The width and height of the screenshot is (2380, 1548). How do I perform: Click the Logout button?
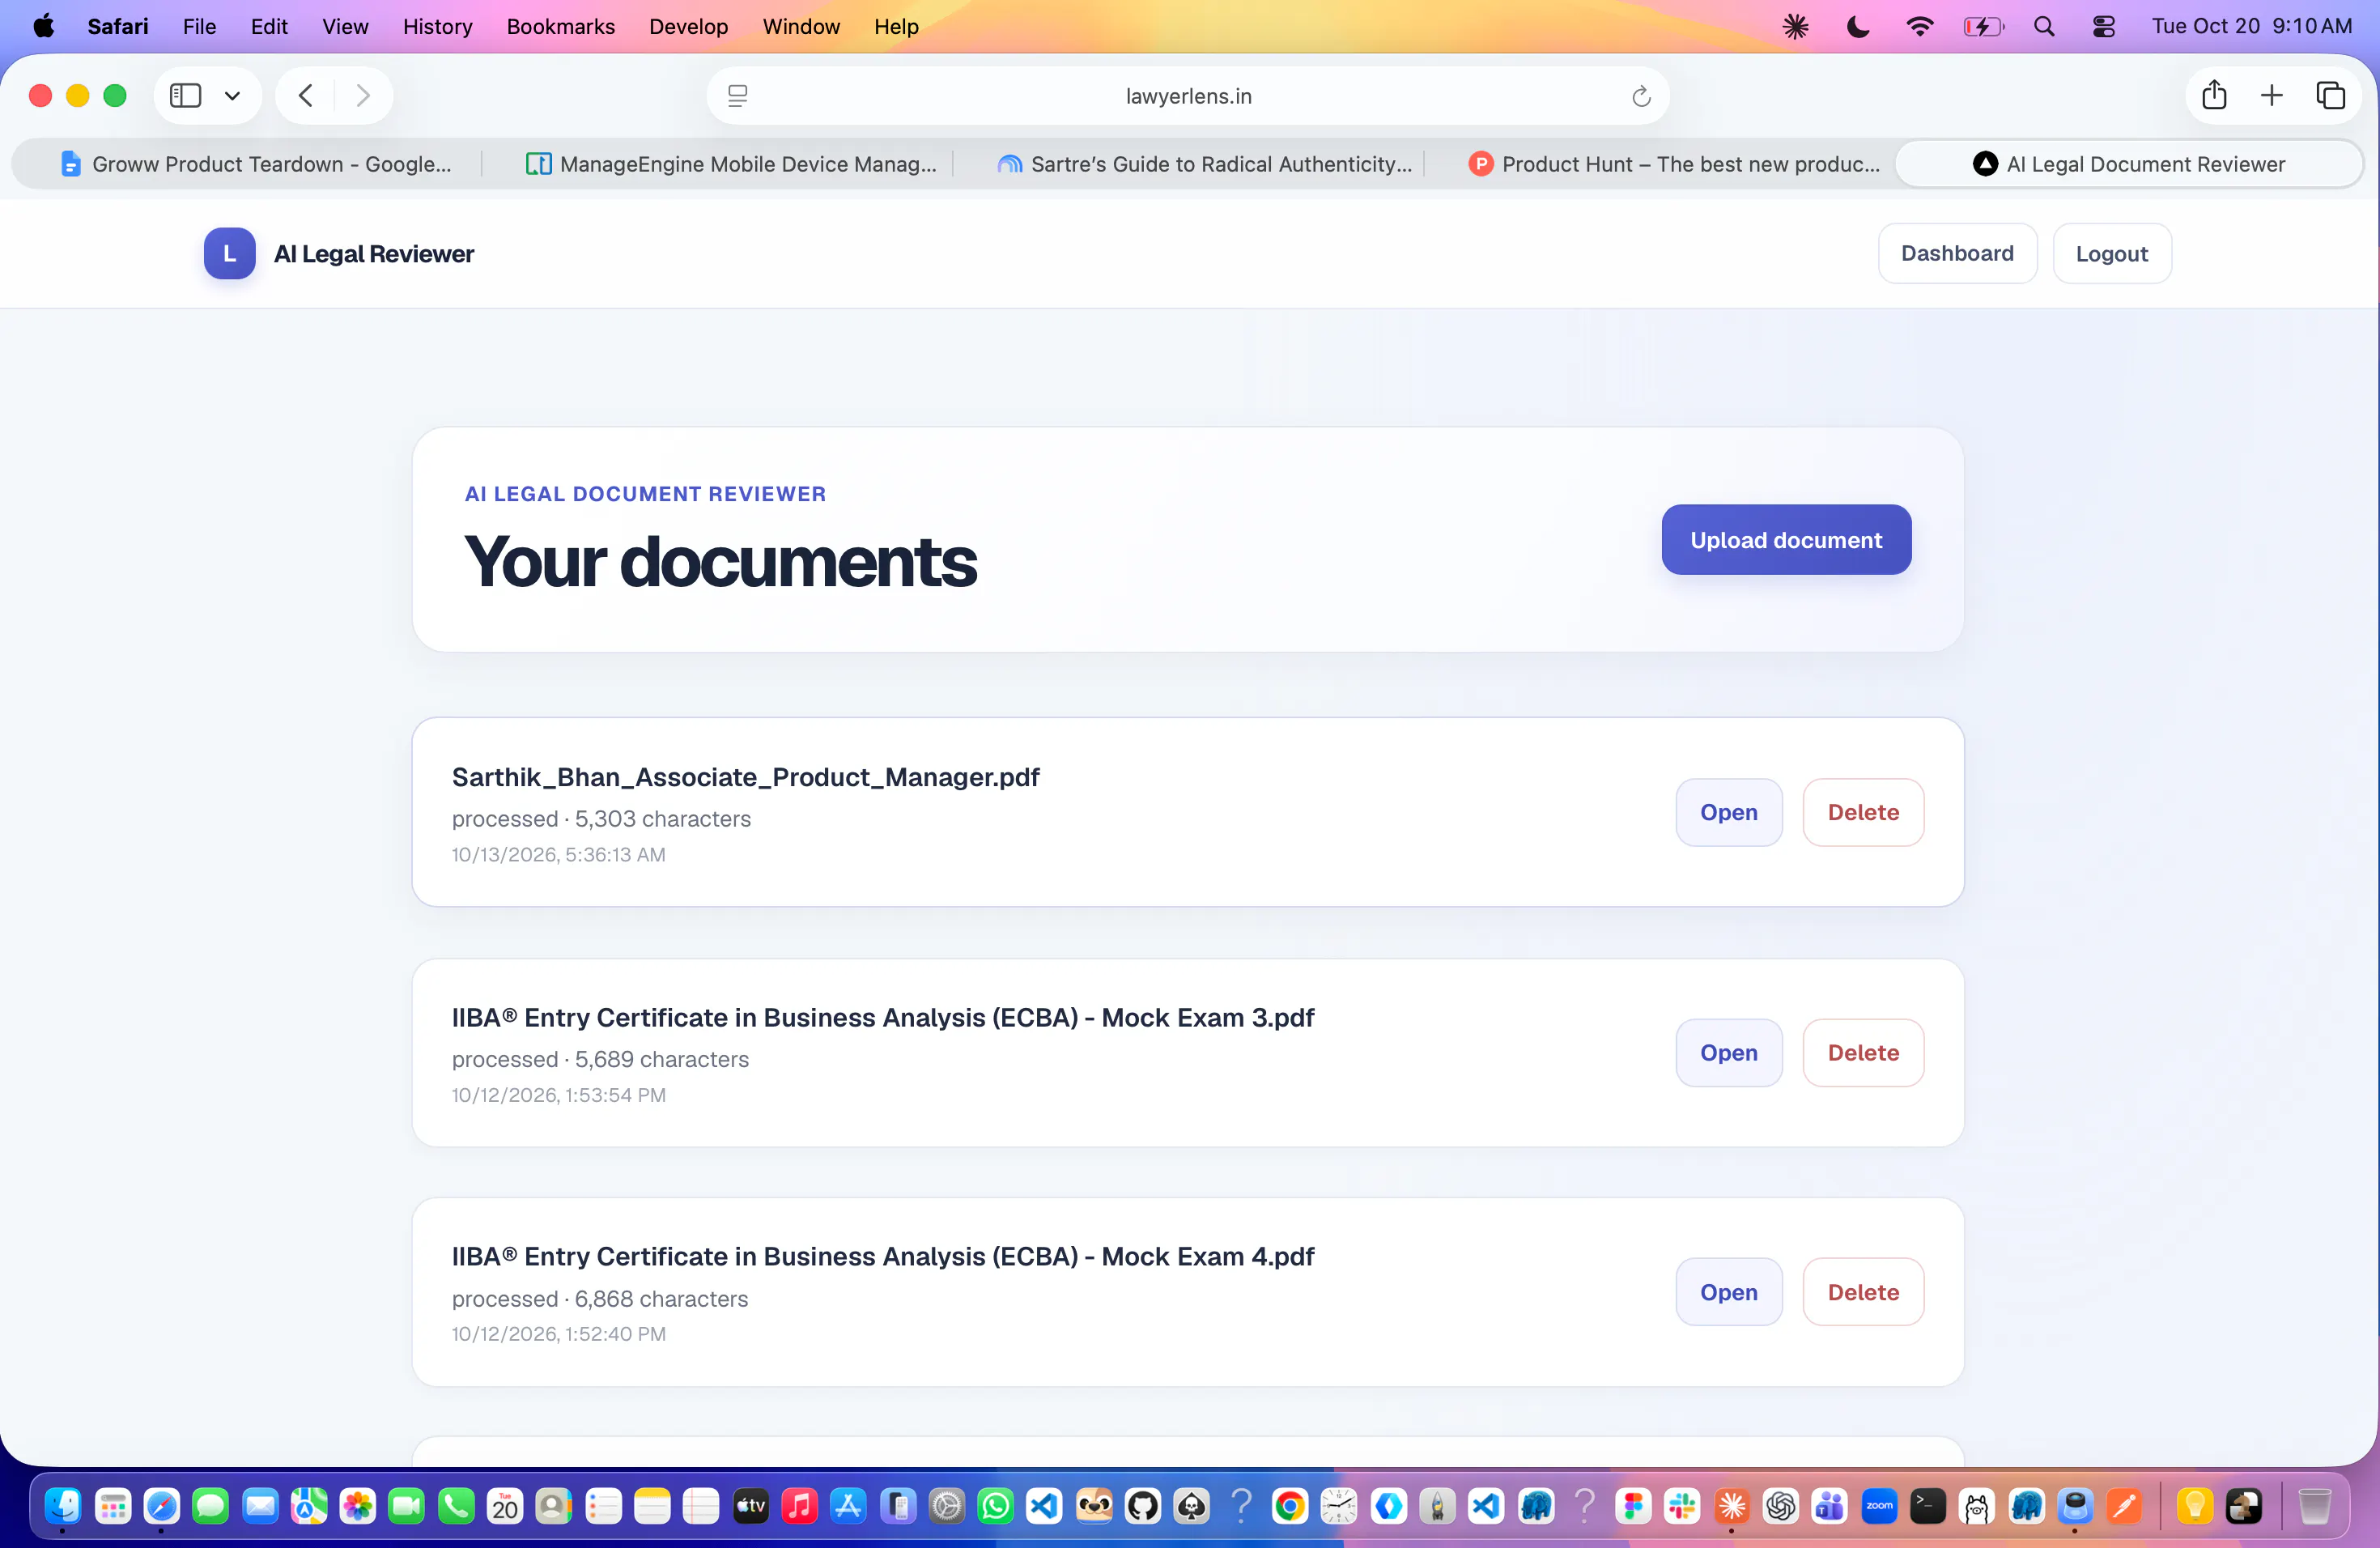pos(2111,254)
